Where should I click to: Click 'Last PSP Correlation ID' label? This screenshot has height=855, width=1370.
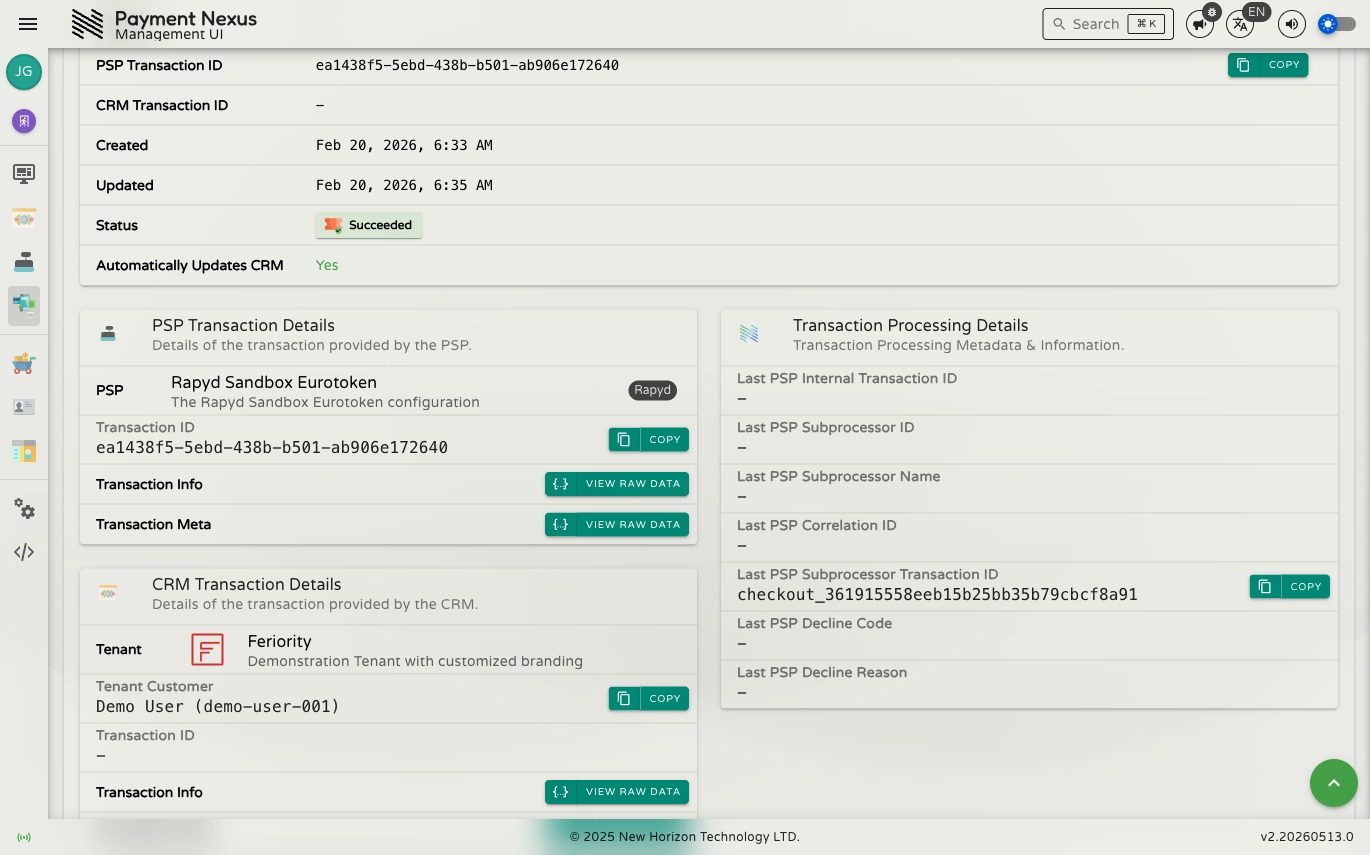coord(817,525)
